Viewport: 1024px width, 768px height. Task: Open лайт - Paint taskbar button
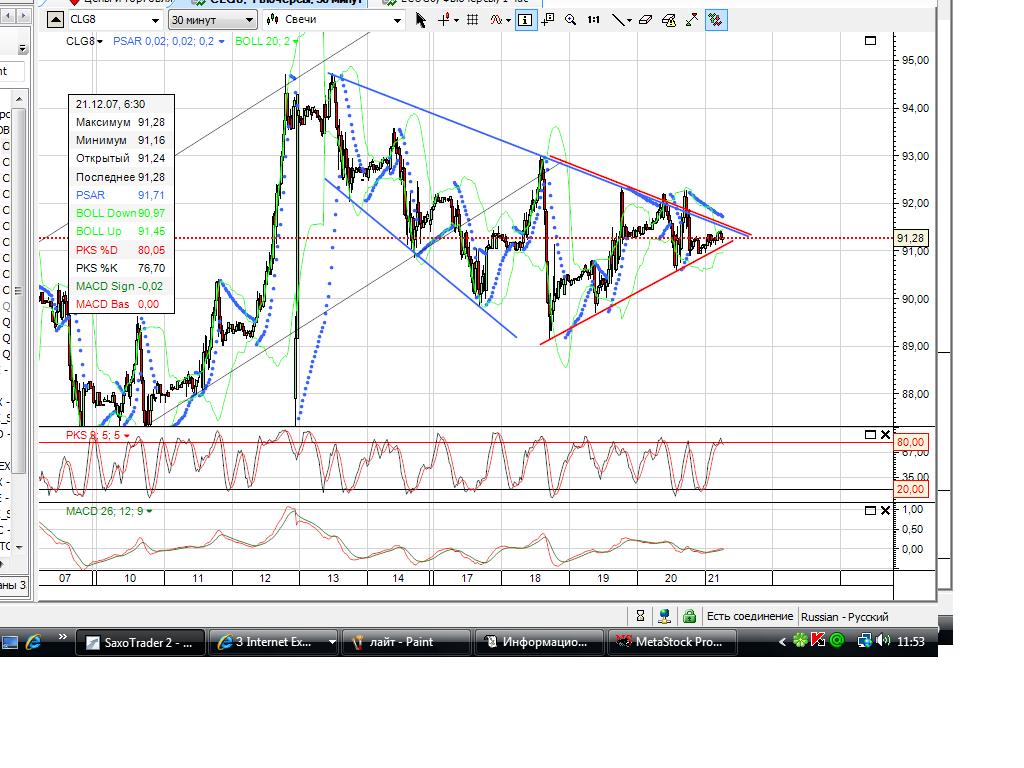point(407,642)
